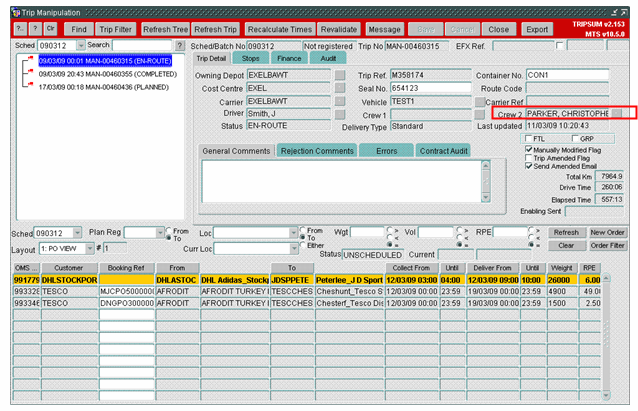Click the Seal No. field showing 654123
The width and height of the screenshot is (638, 411).
[x=430, y=88]
